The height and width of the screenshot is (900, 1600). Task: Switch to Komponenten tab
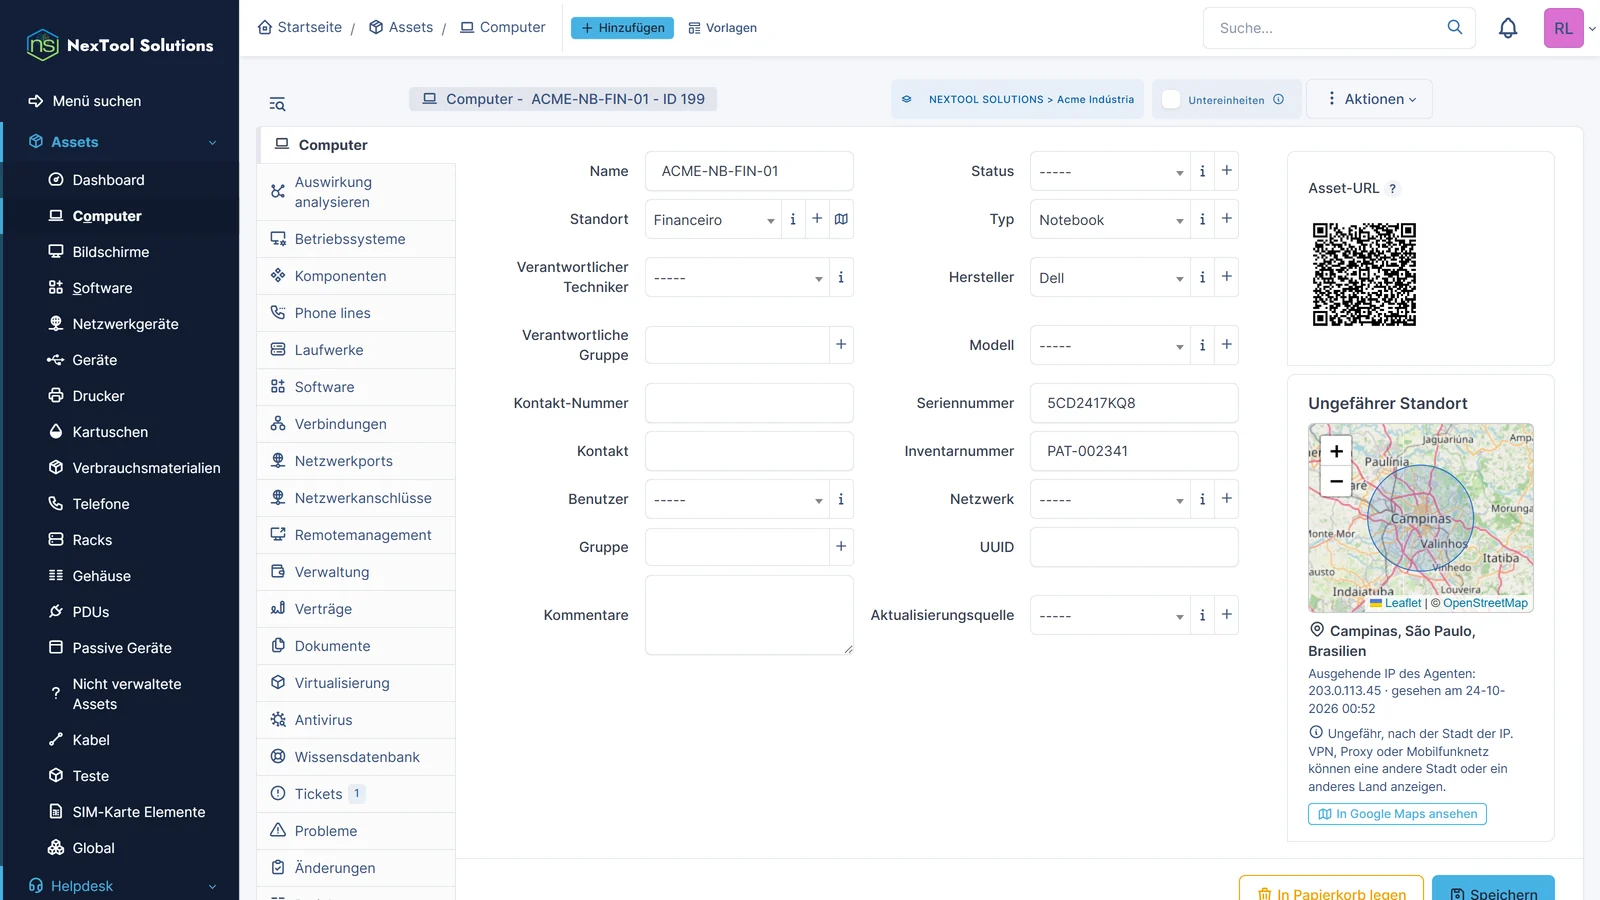point(357,276)
